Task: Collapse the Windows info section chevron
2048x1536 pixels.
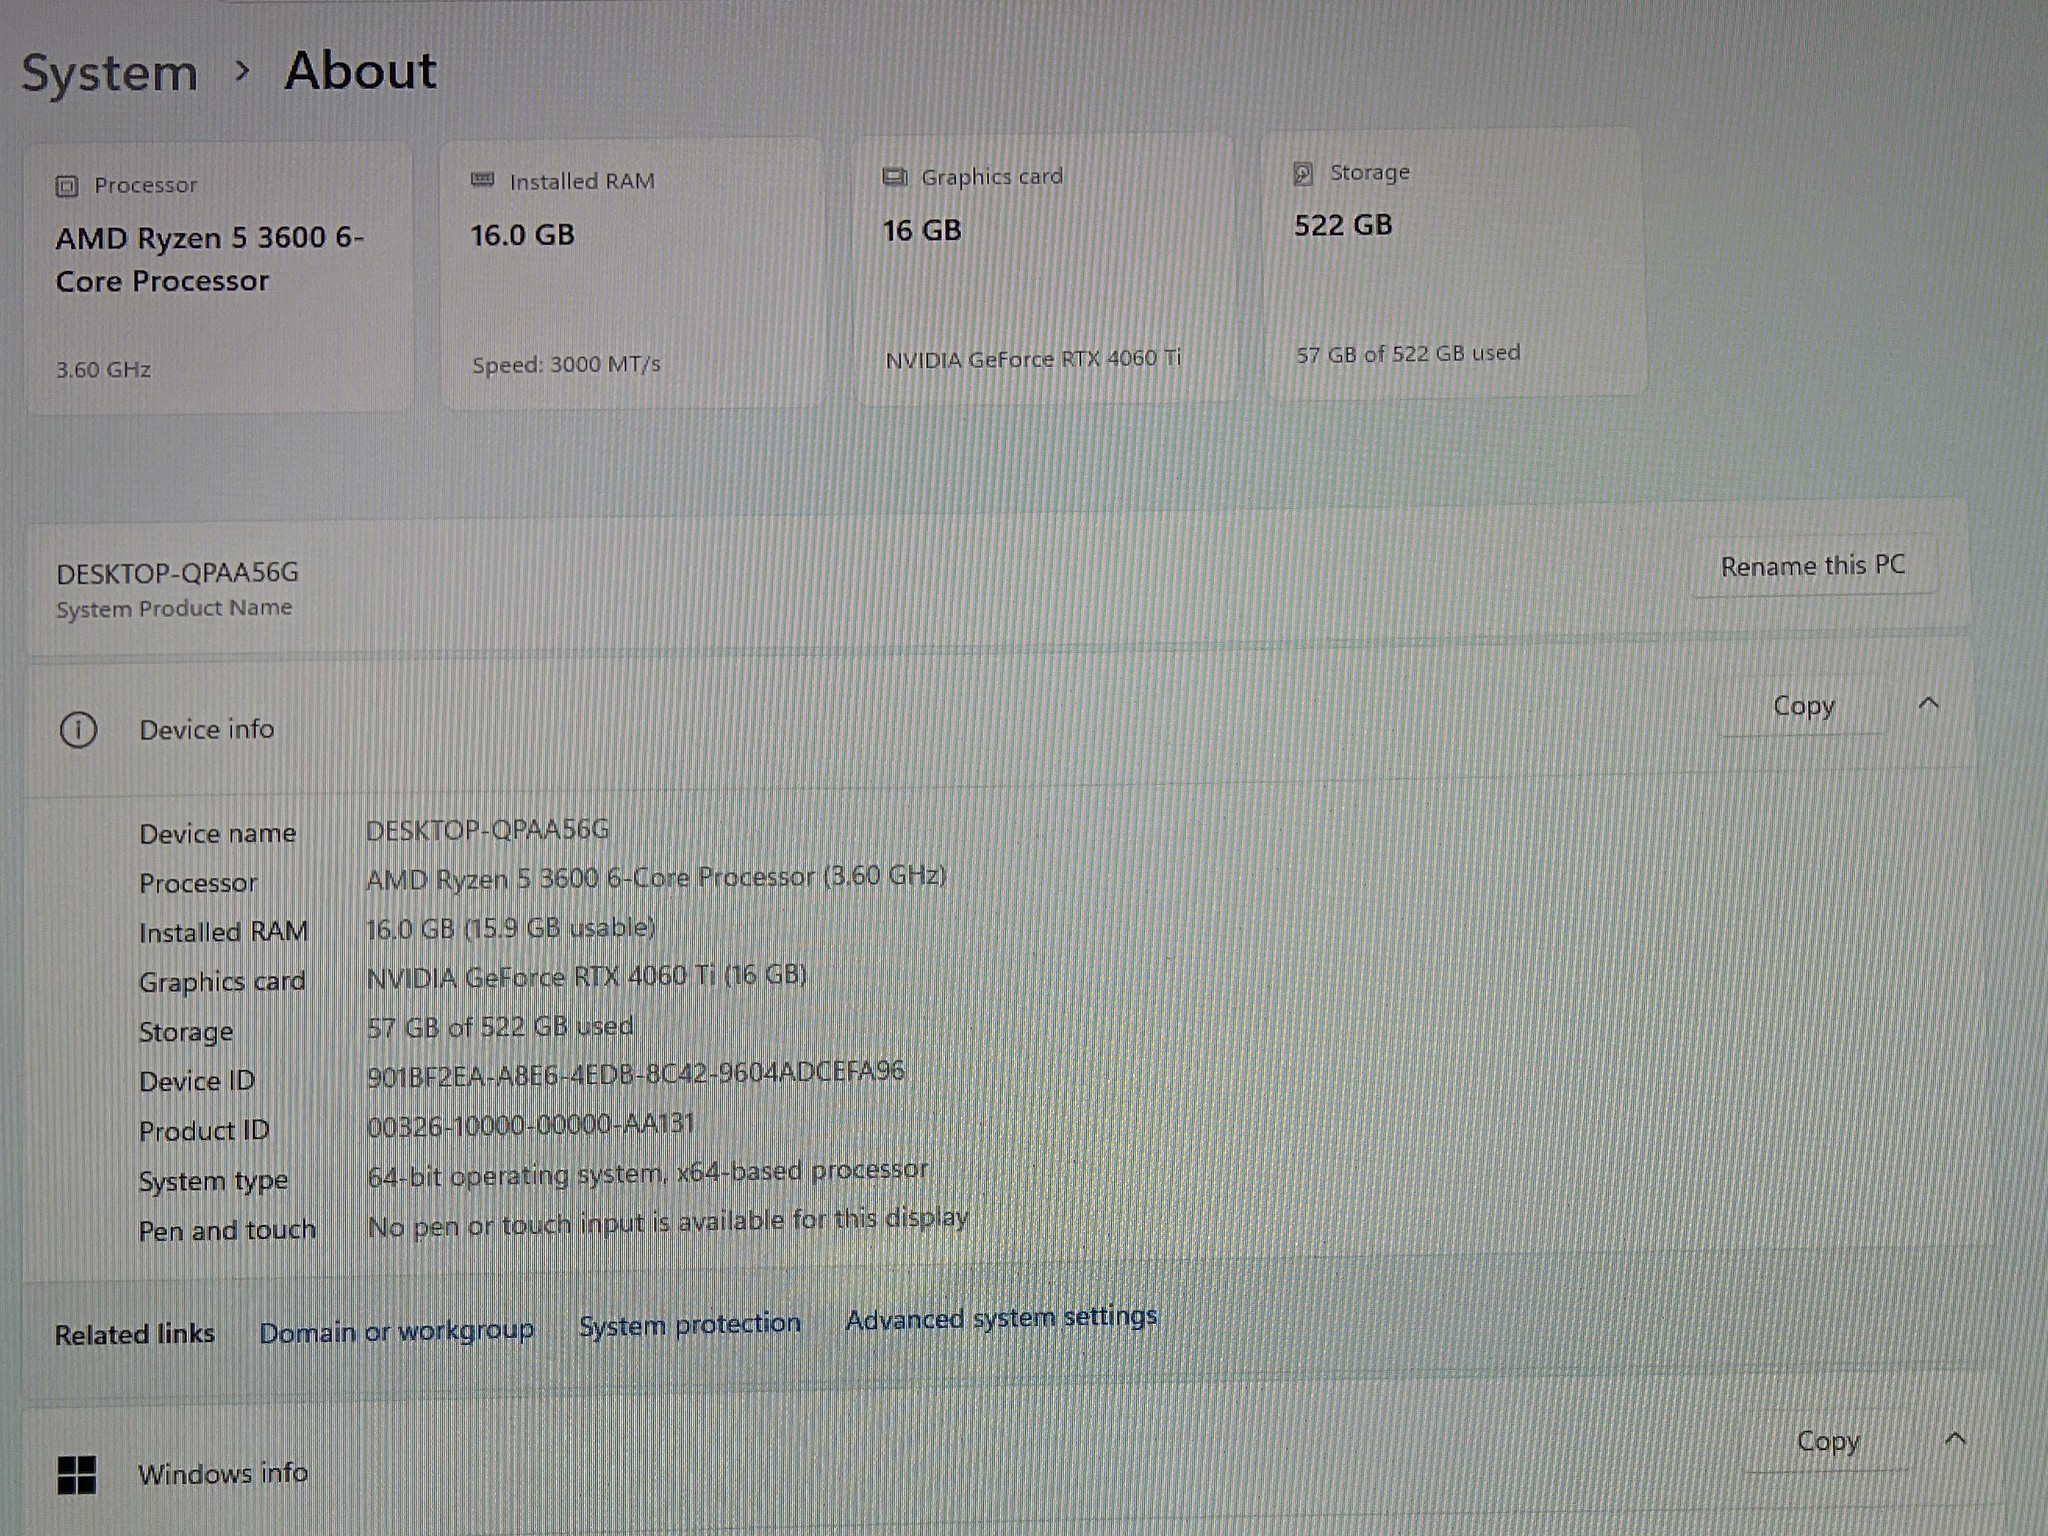Action: tap(1955, 1439)
